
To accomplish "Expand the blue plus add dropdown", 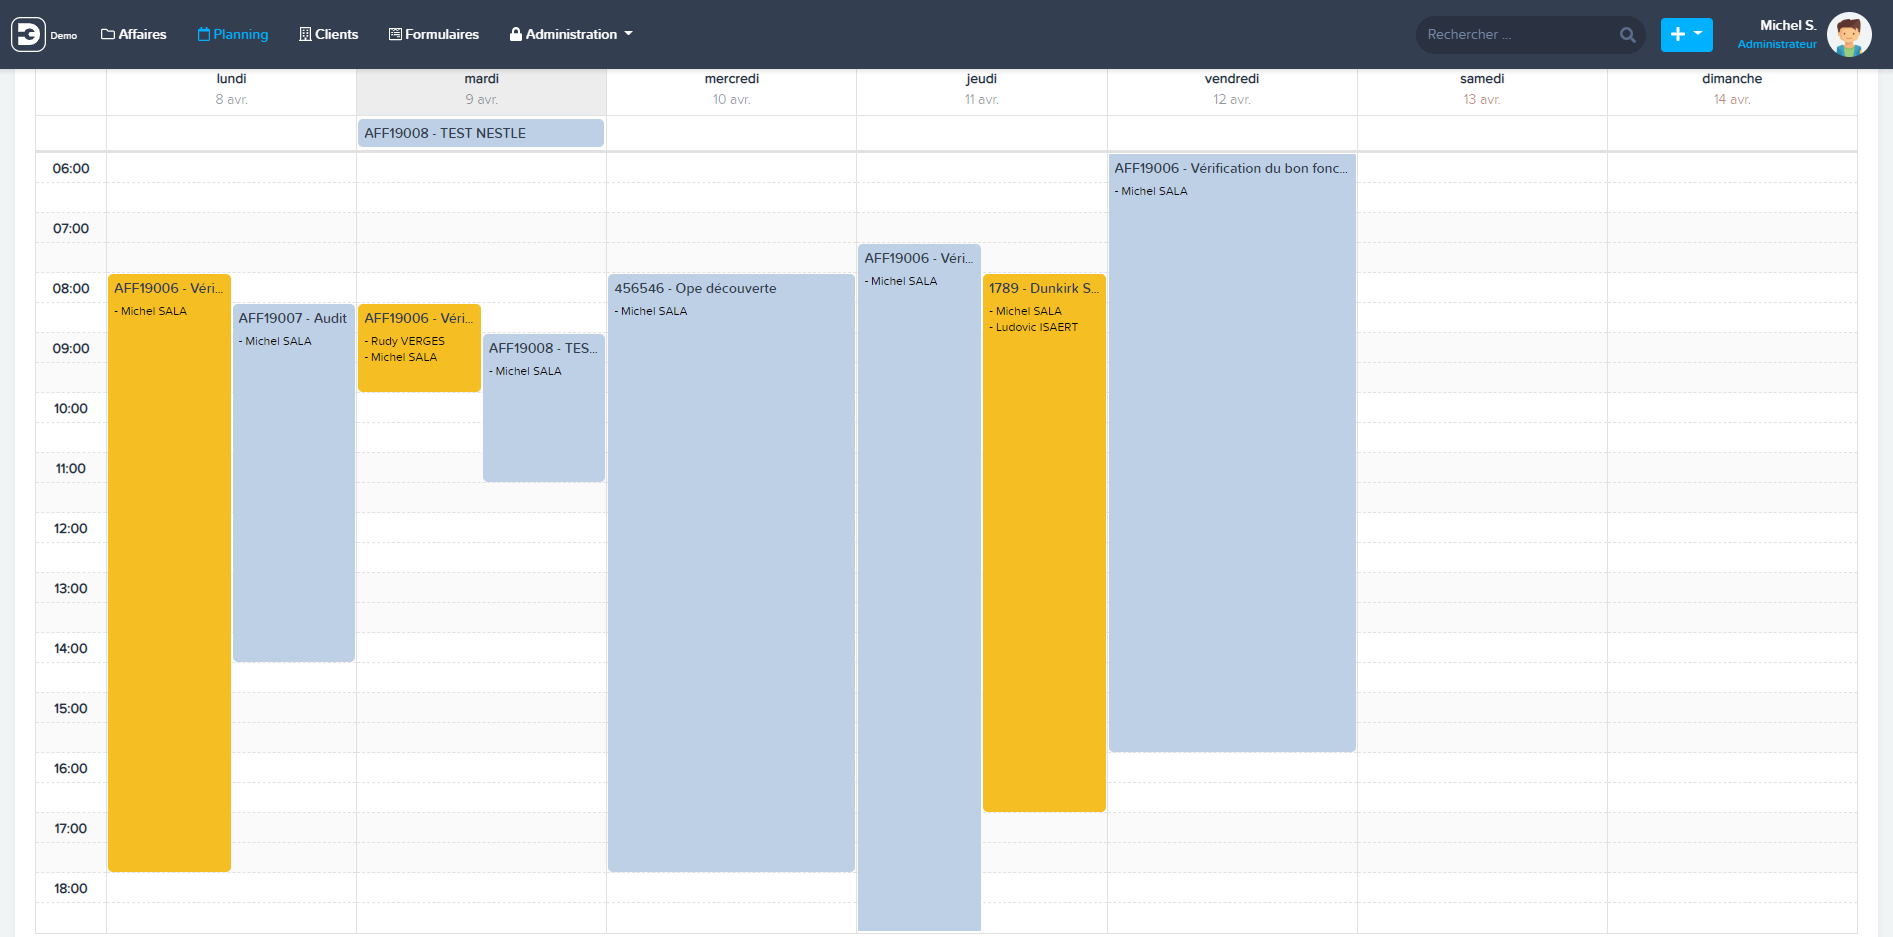I will (x=1686, y=34).
